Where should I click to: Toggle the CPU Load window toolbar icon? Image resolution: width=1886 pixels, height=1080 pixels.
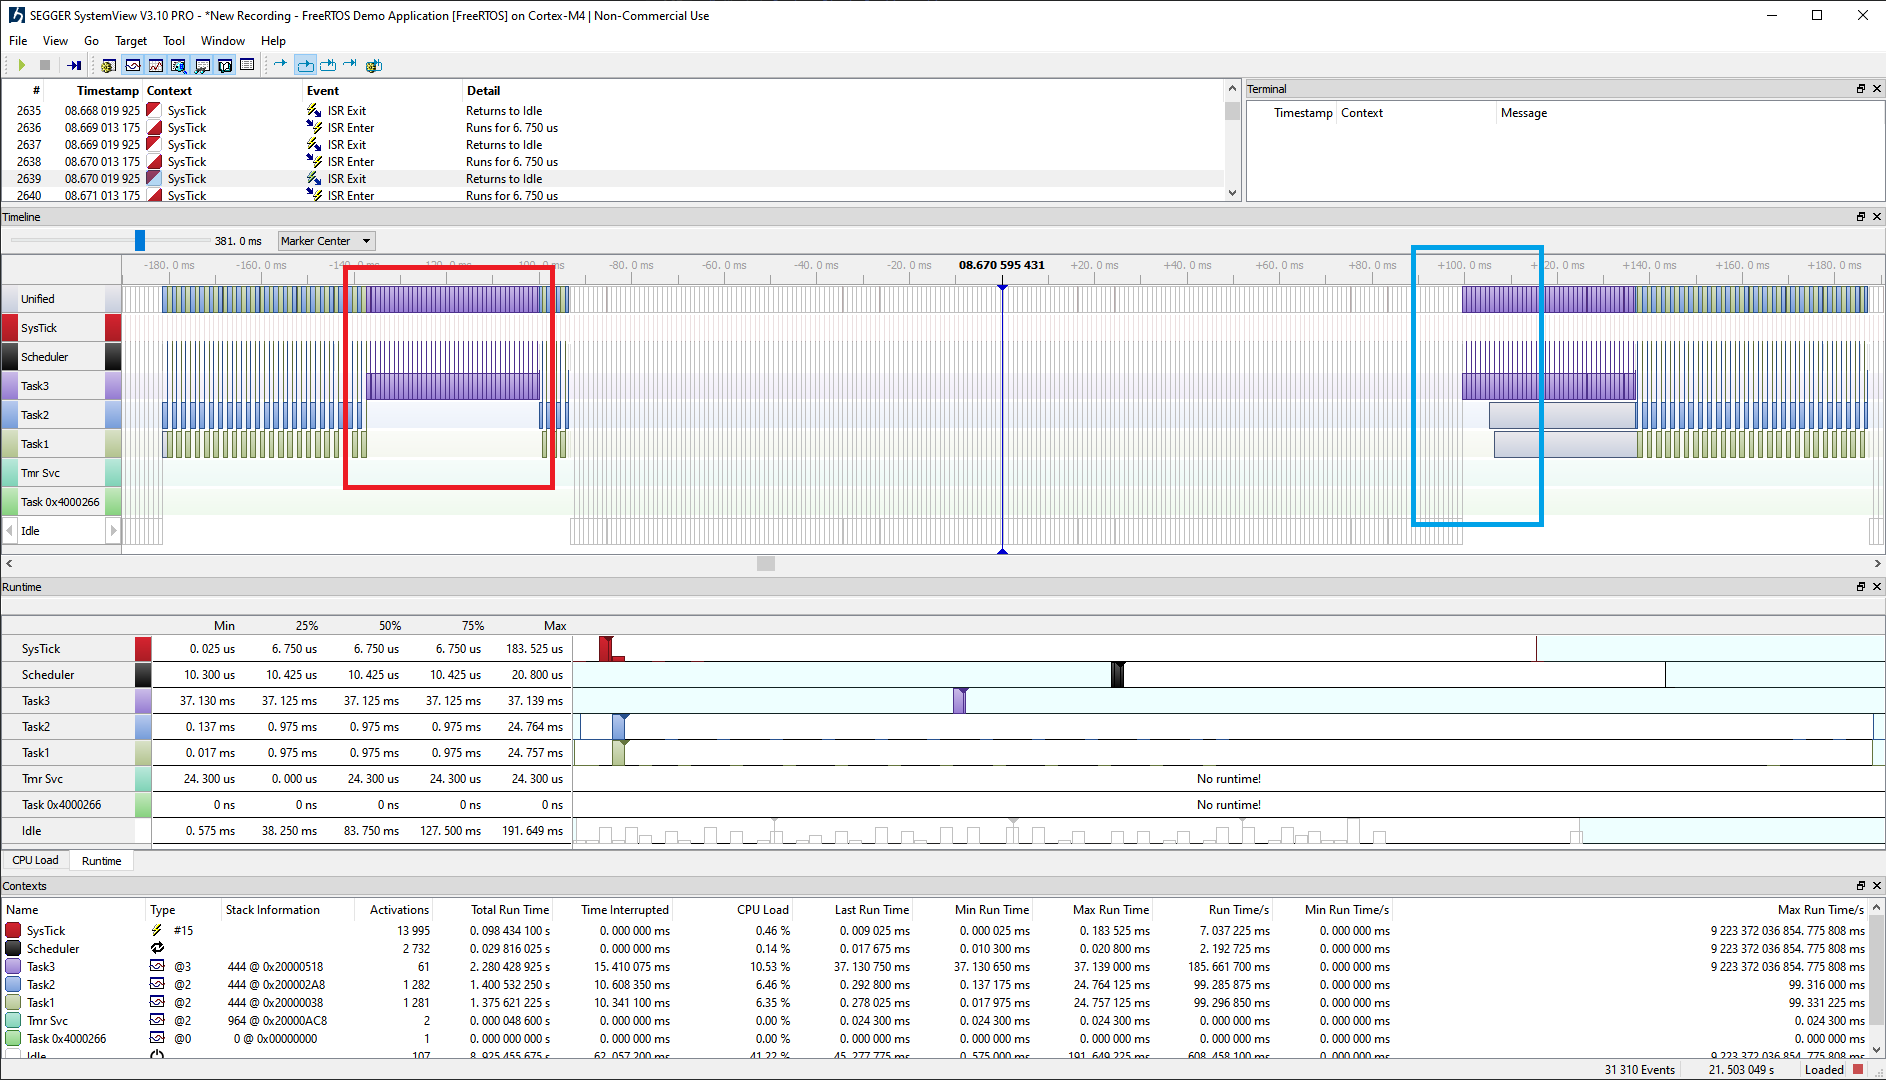(x=156, y=65)
